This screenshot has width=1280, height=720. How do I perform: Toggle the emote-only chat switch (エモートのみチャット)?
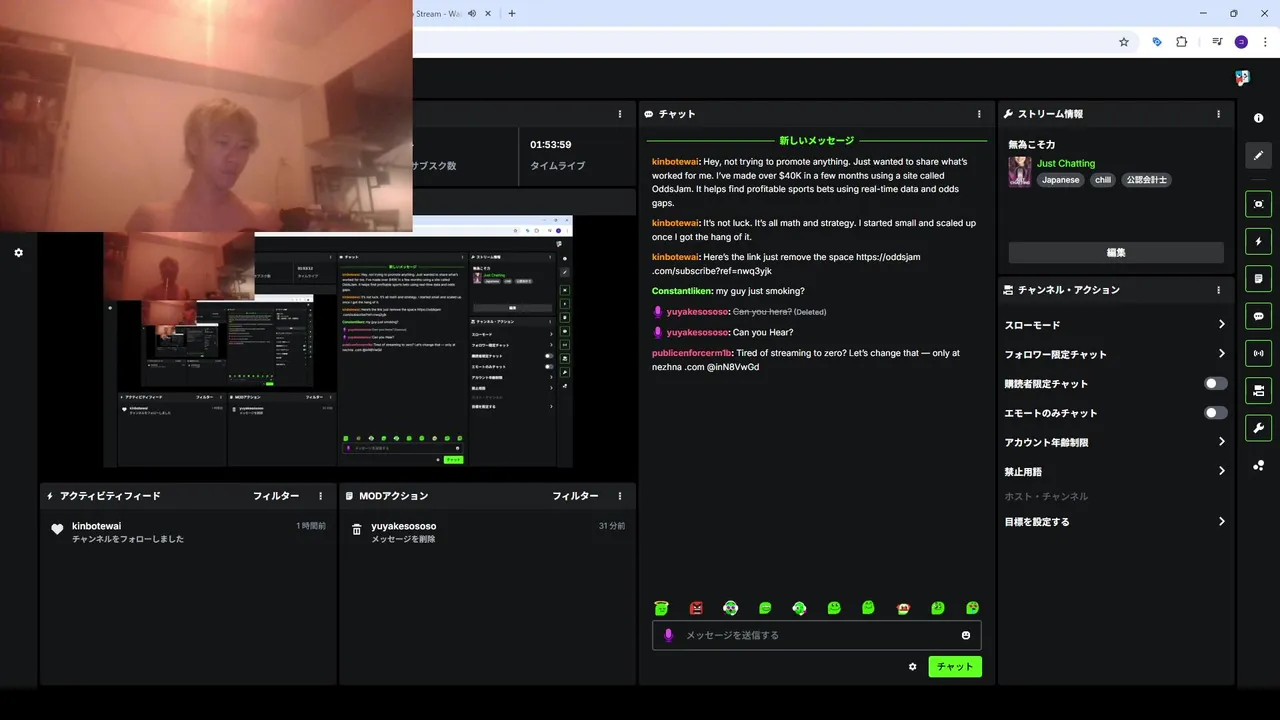coord(1216,412)
